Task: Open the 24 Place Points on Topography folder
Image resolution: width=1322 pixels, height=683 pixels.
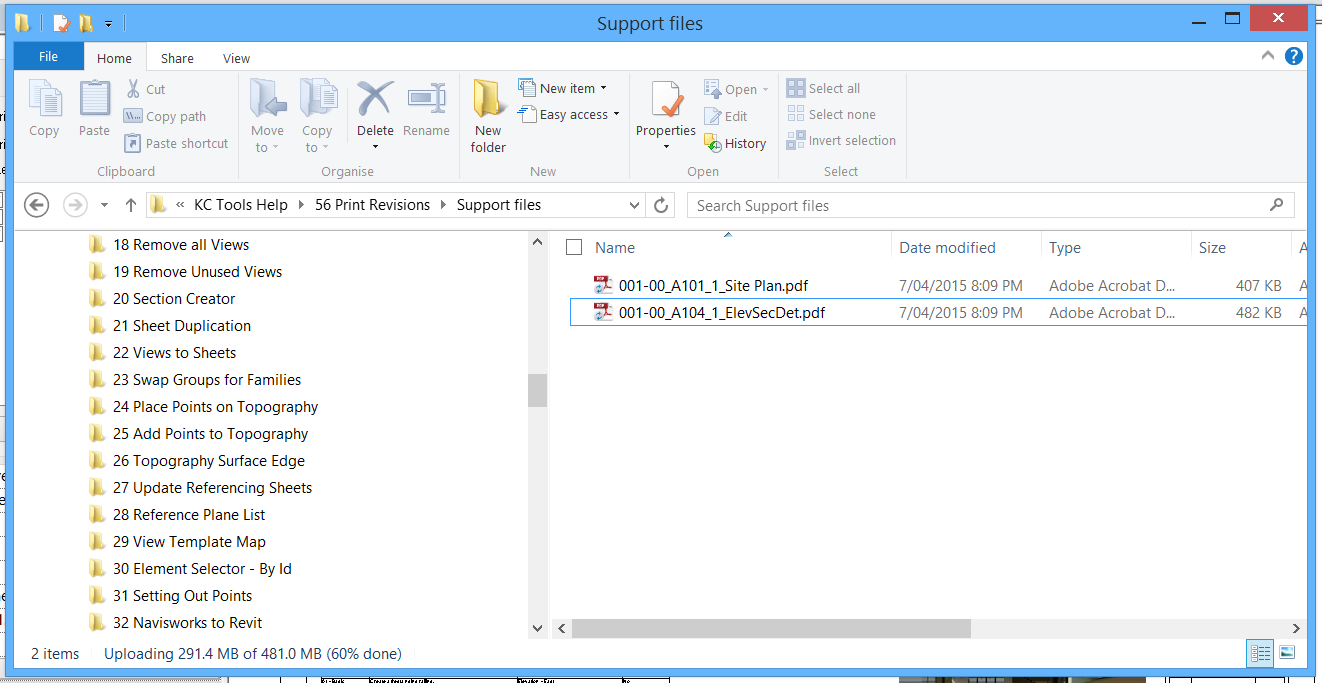Action: pos(215,407)
